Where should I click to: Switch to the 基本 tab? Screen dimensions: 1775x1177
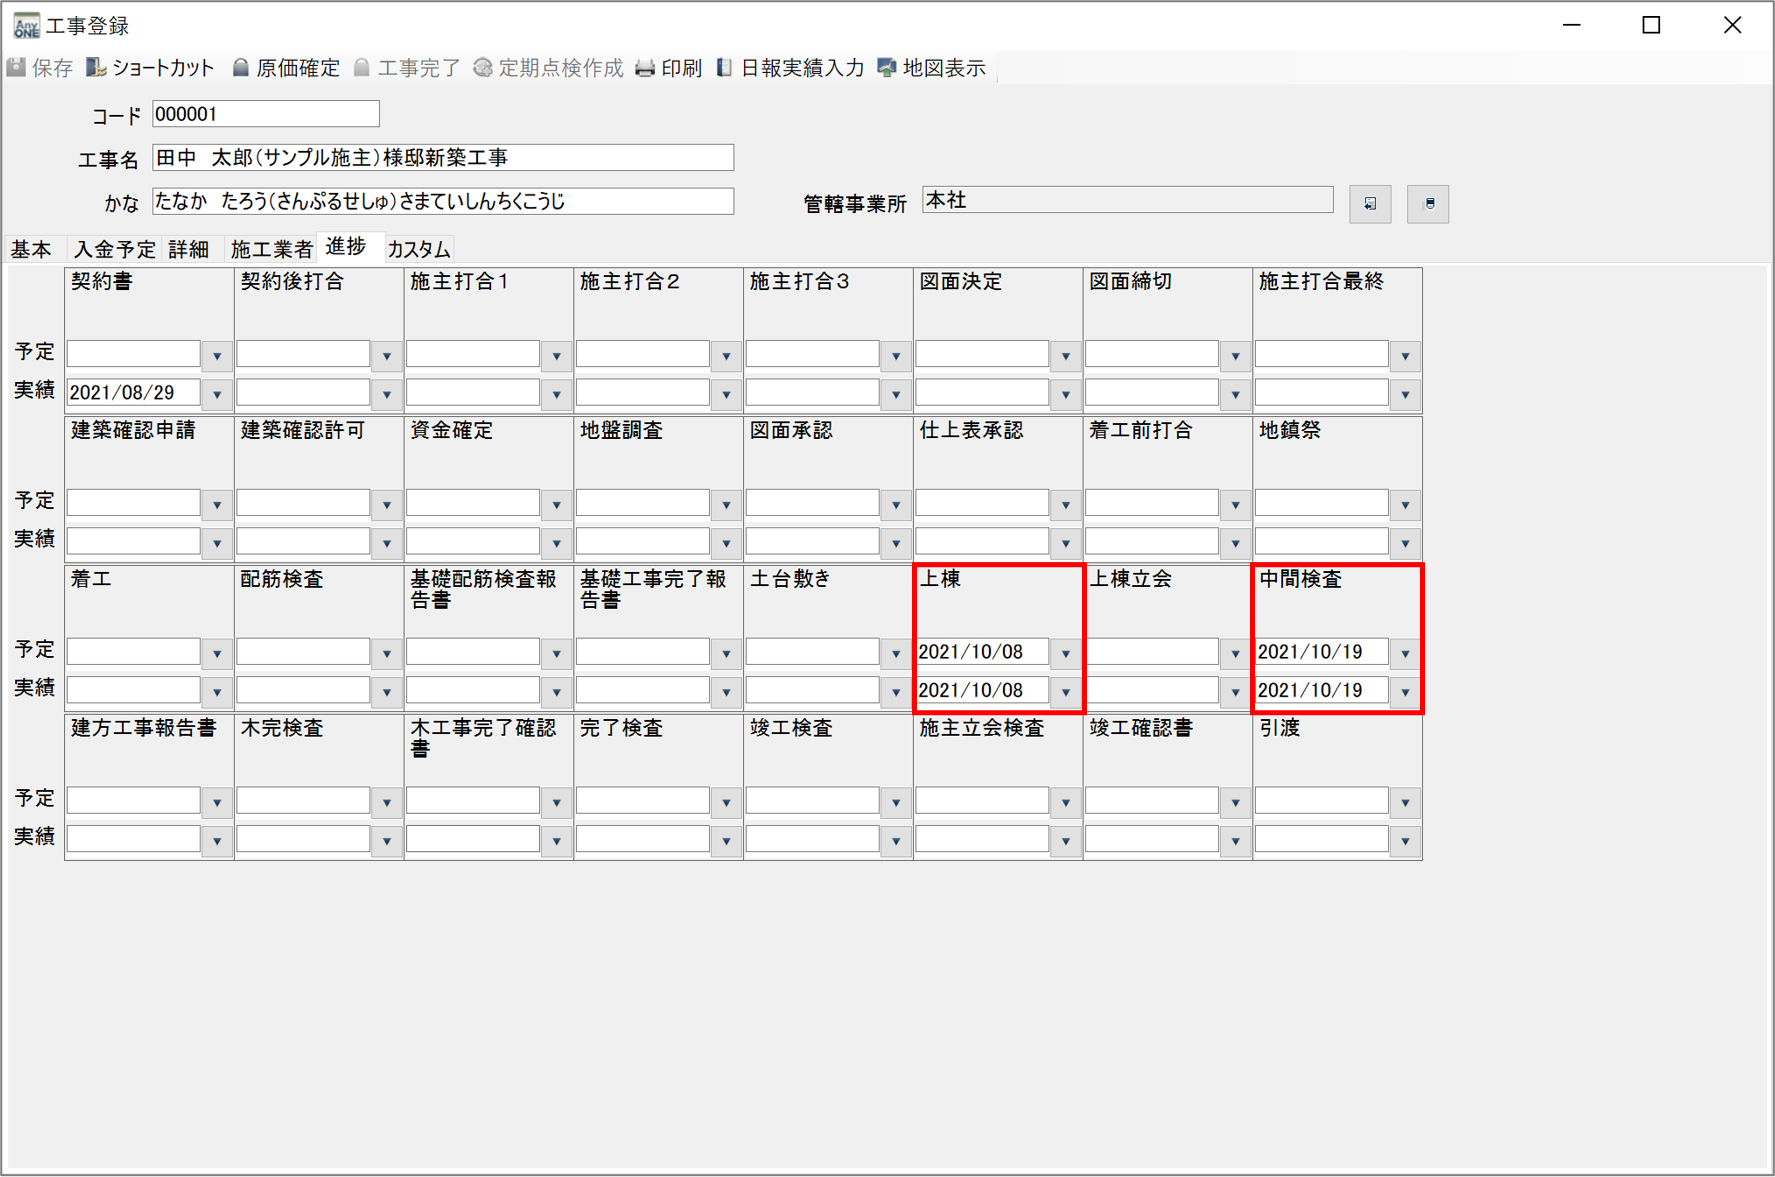[32, 249]
